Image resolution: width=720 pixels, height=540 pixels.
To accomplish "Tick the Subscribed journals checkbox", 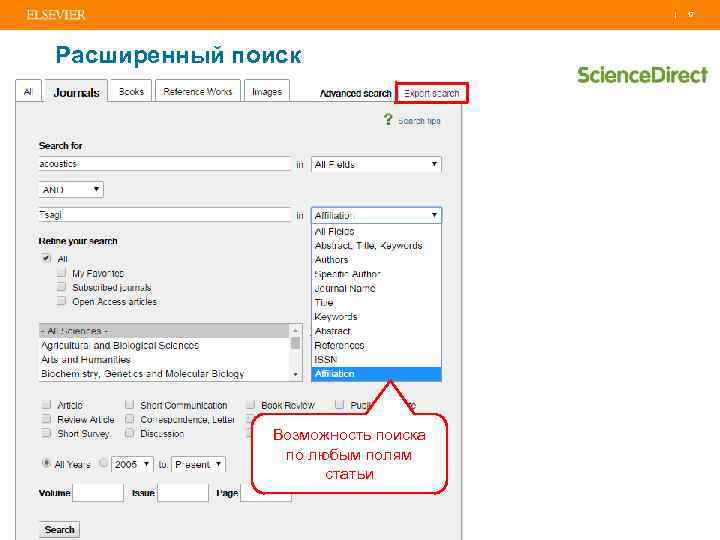I will coord(61,287).
